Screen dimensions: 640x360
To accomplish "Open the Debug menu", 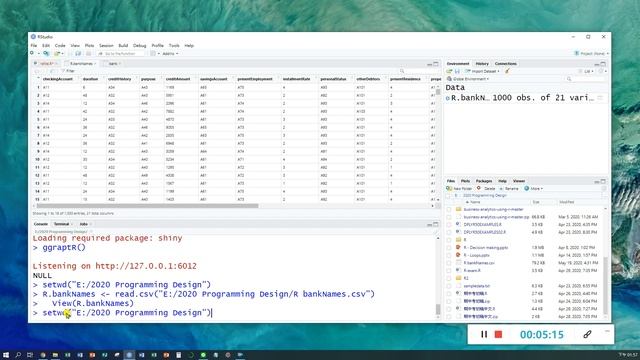I will click(x=140, y=46).
